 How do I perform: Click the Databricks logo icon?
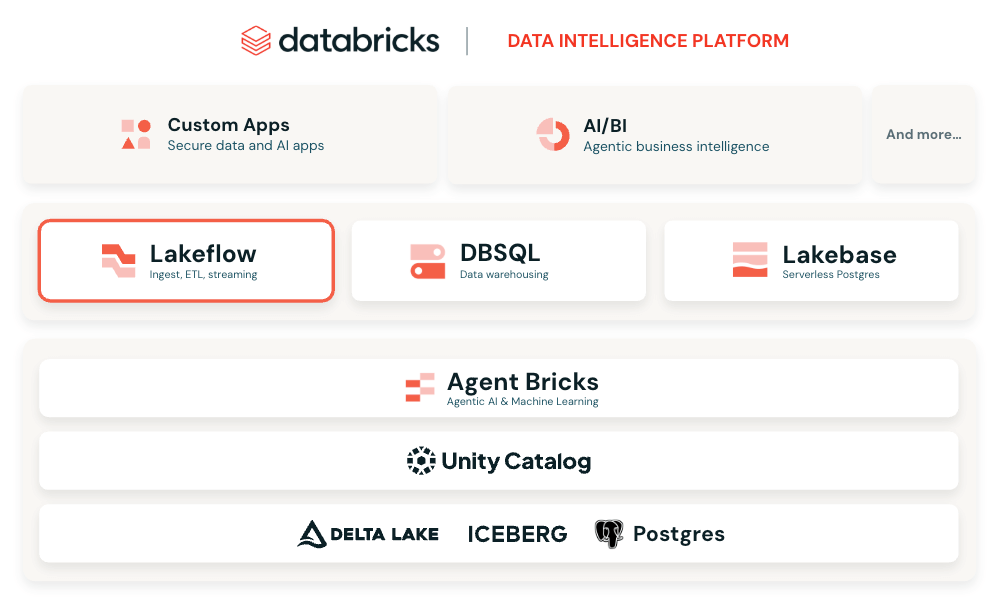[x=256, y=41]
